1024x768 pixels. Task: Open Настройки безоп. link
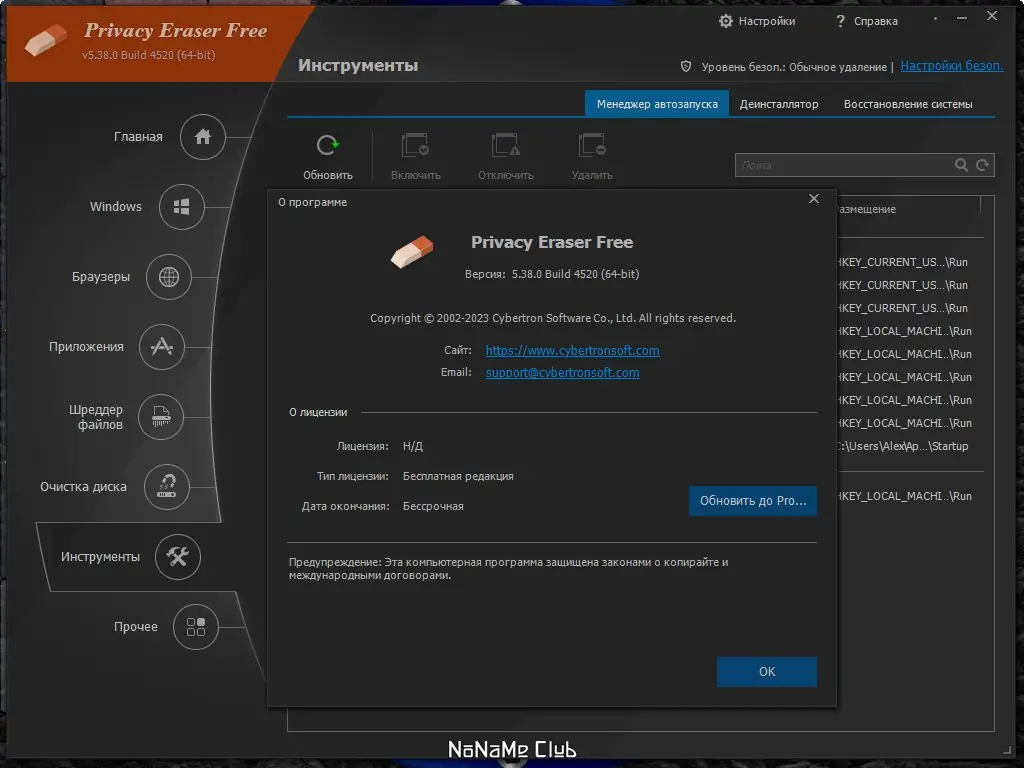point(952,66)
